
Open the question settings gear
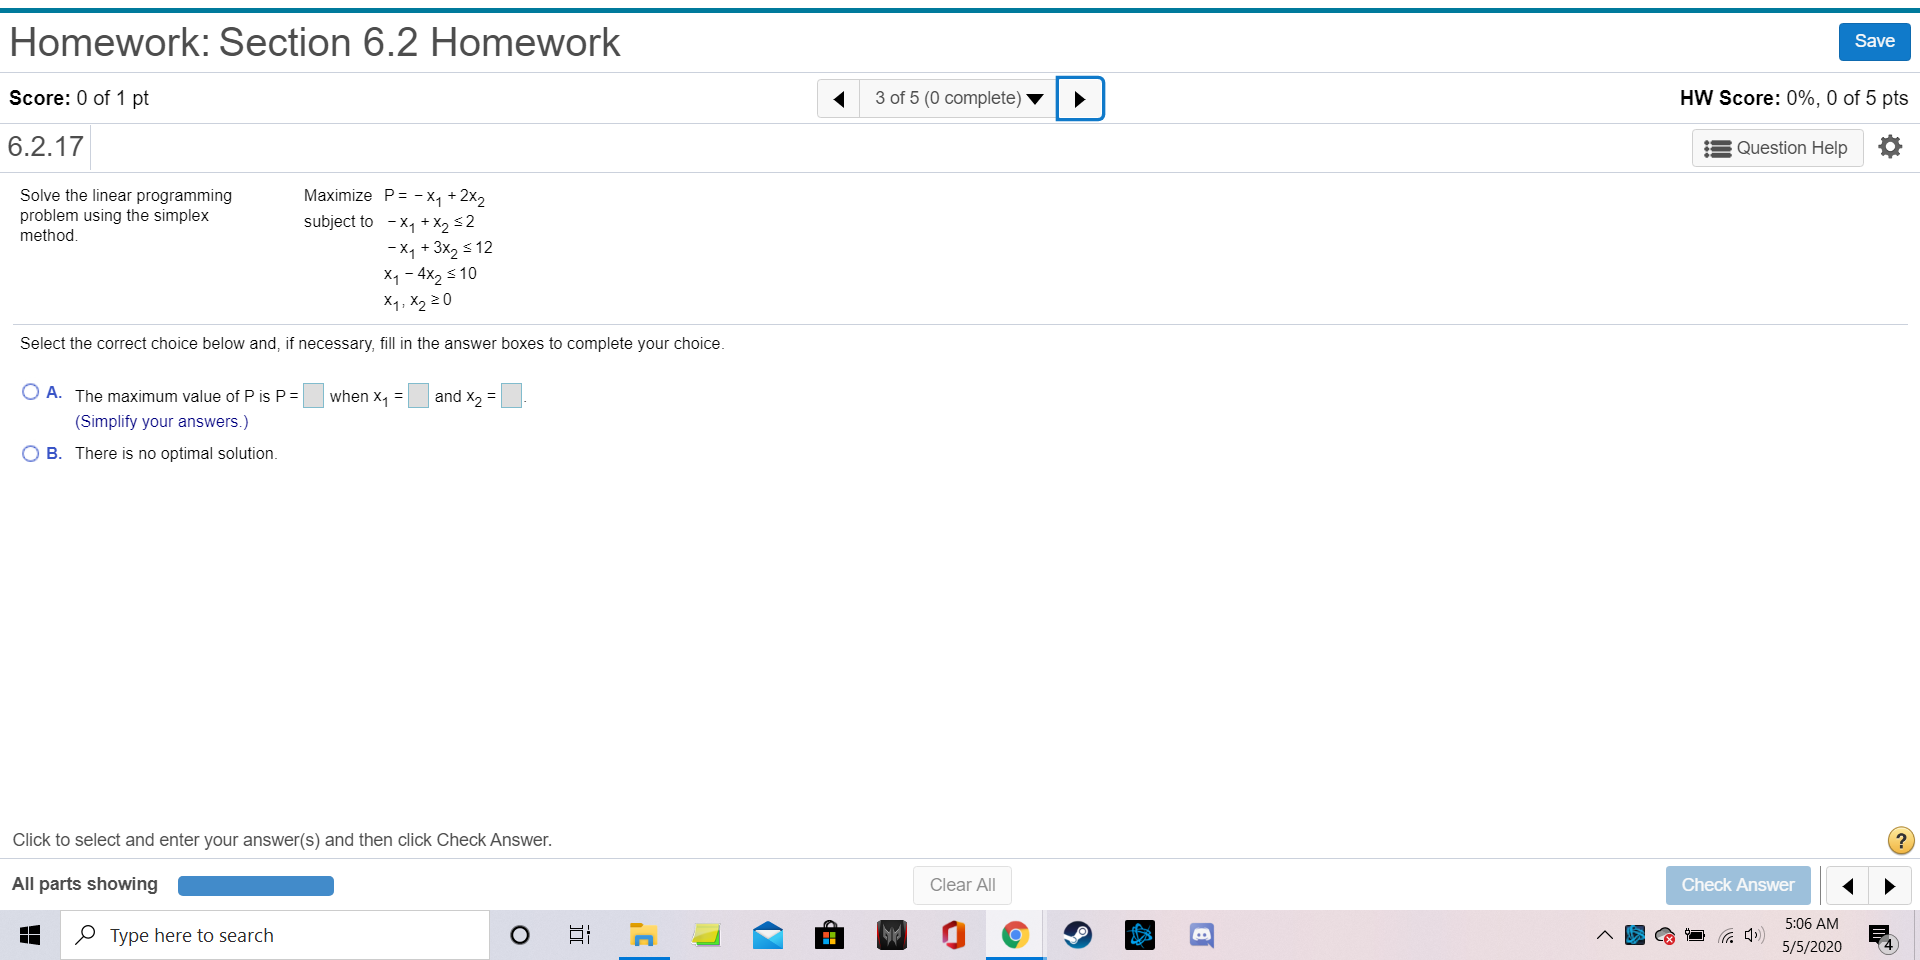1891,146
